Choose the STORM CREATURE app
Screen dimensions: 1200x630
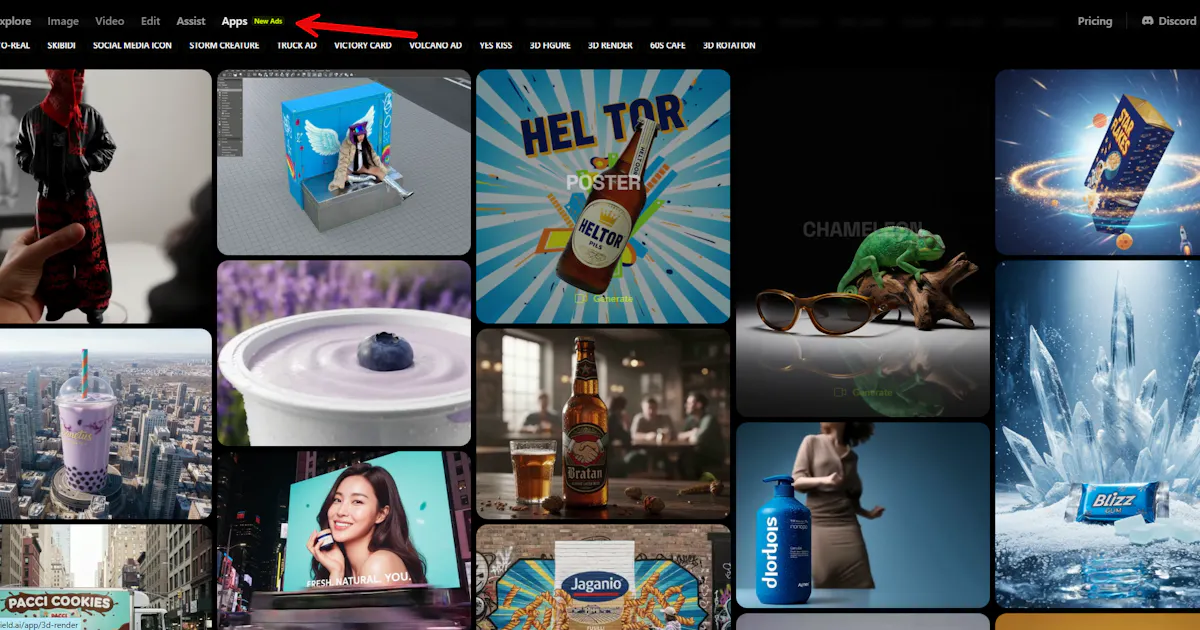[x=224, y=45]
